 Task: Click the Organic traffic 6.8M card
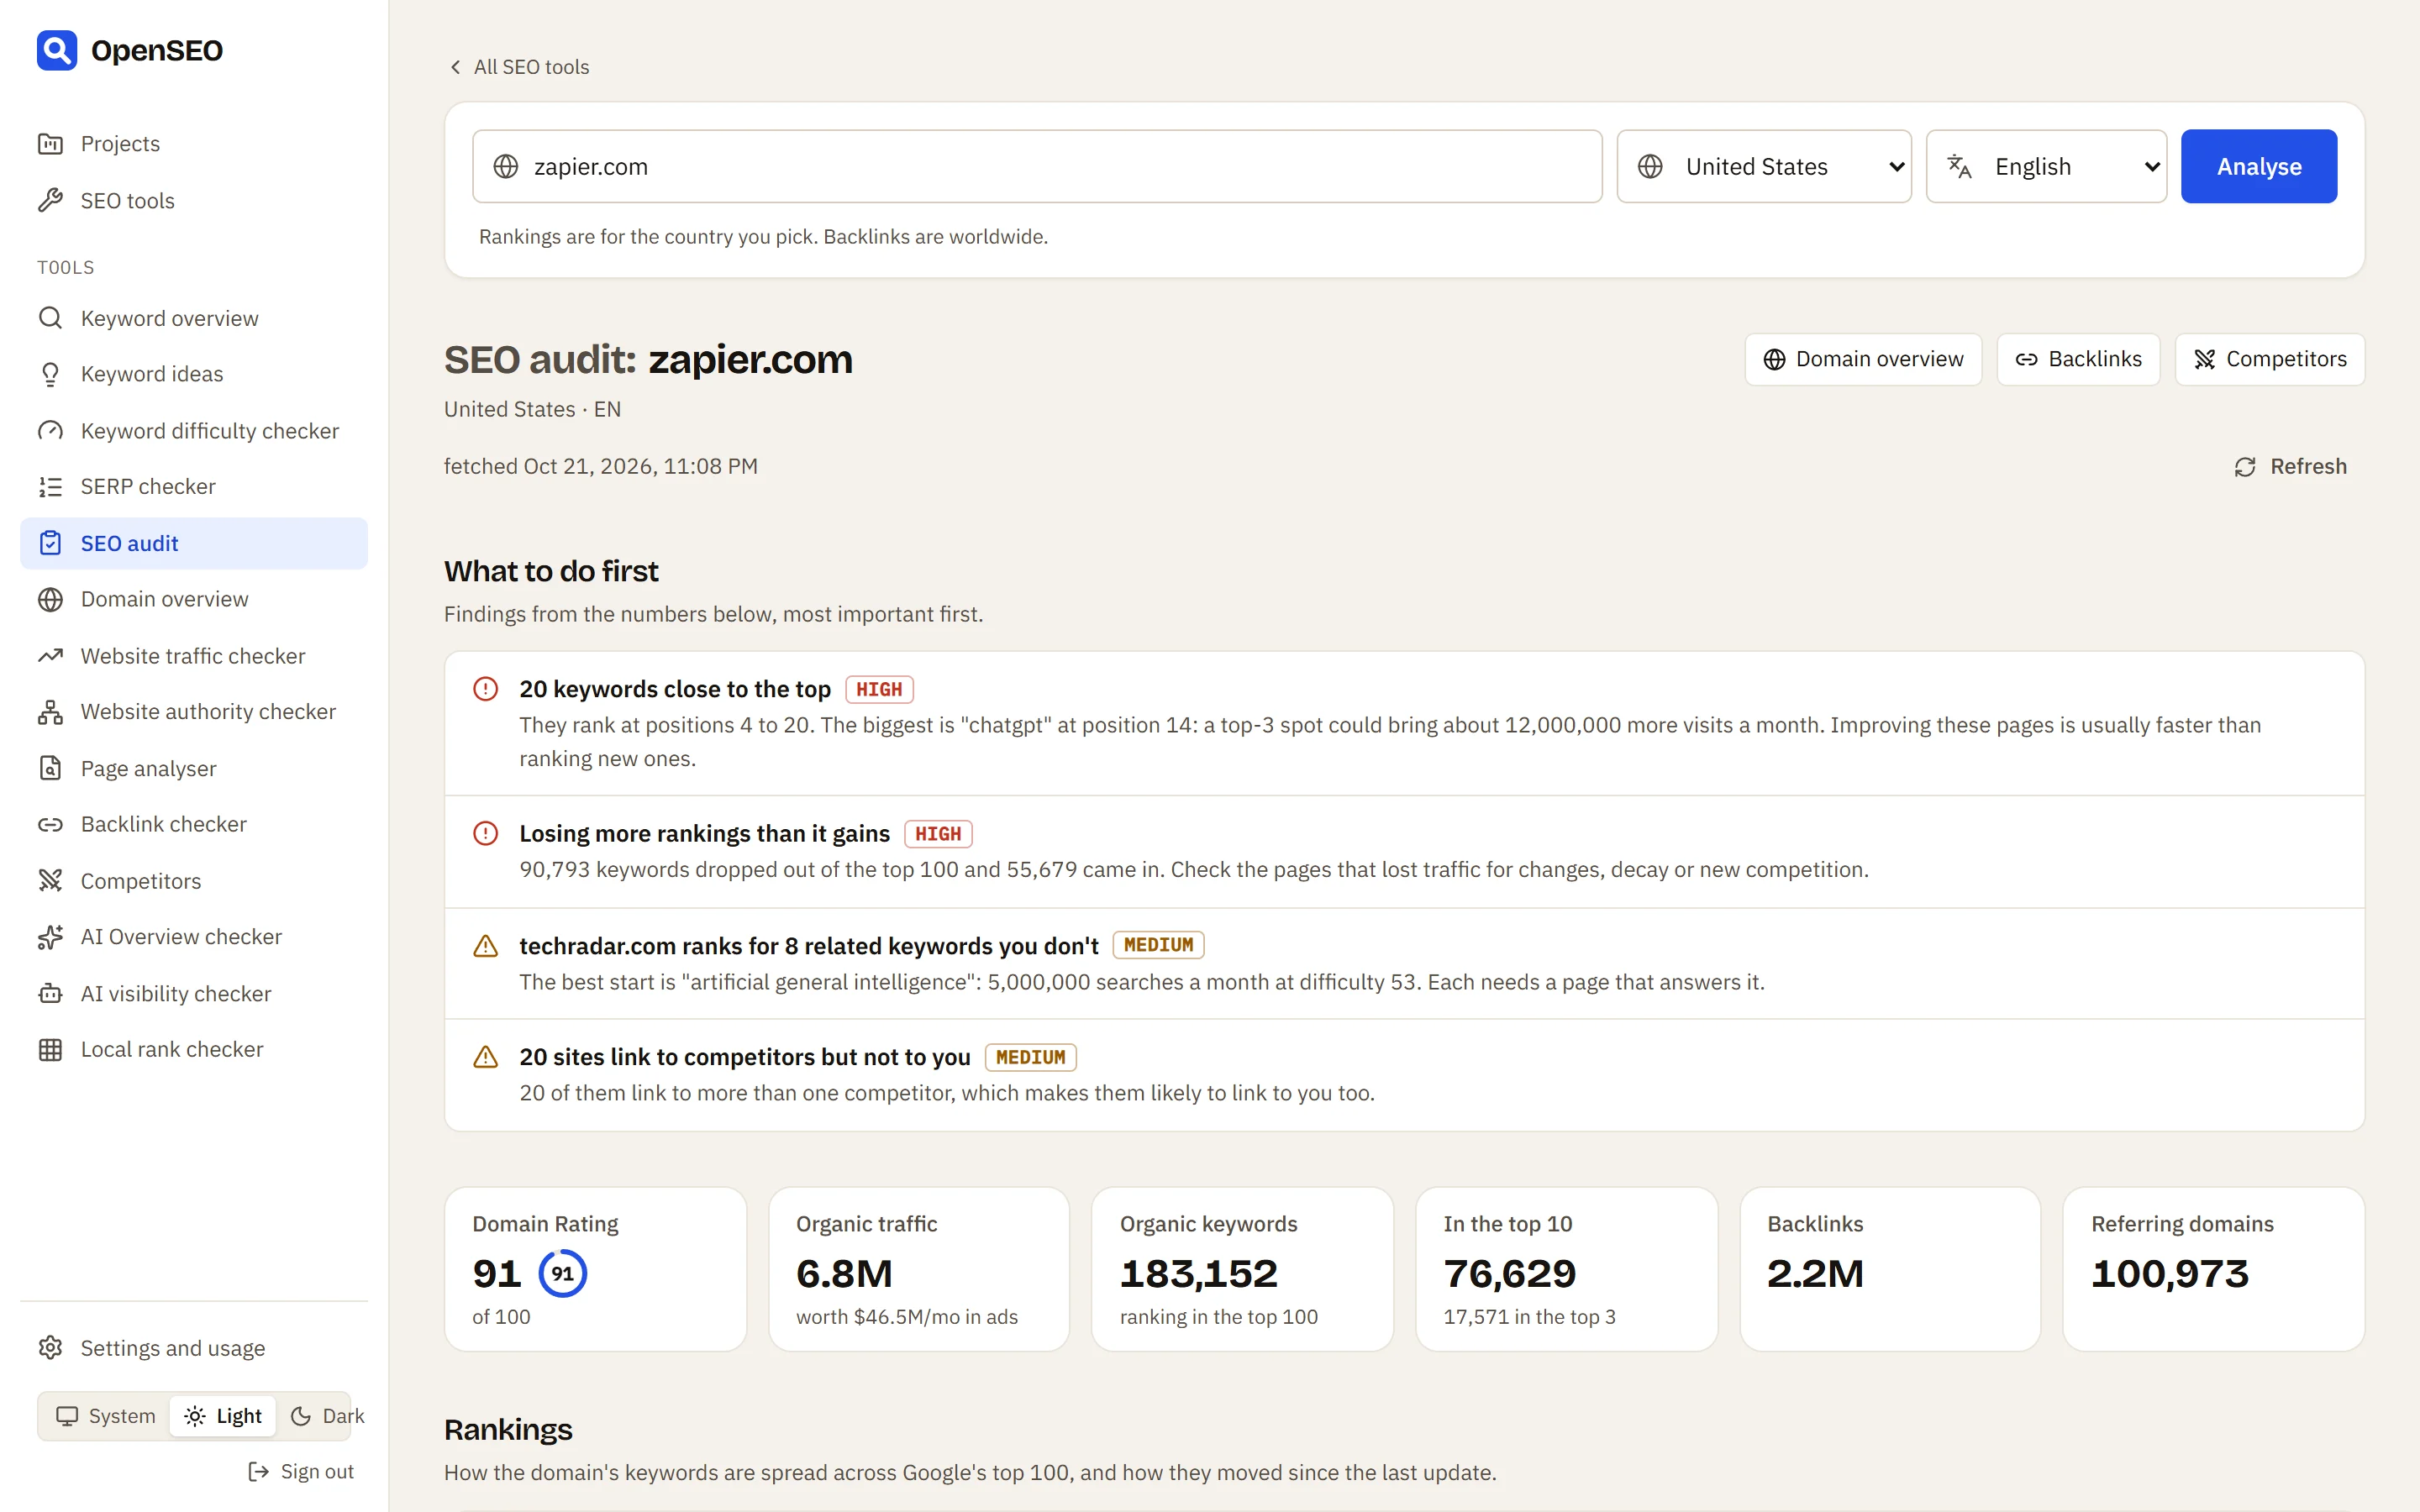tap(919, 1269)
